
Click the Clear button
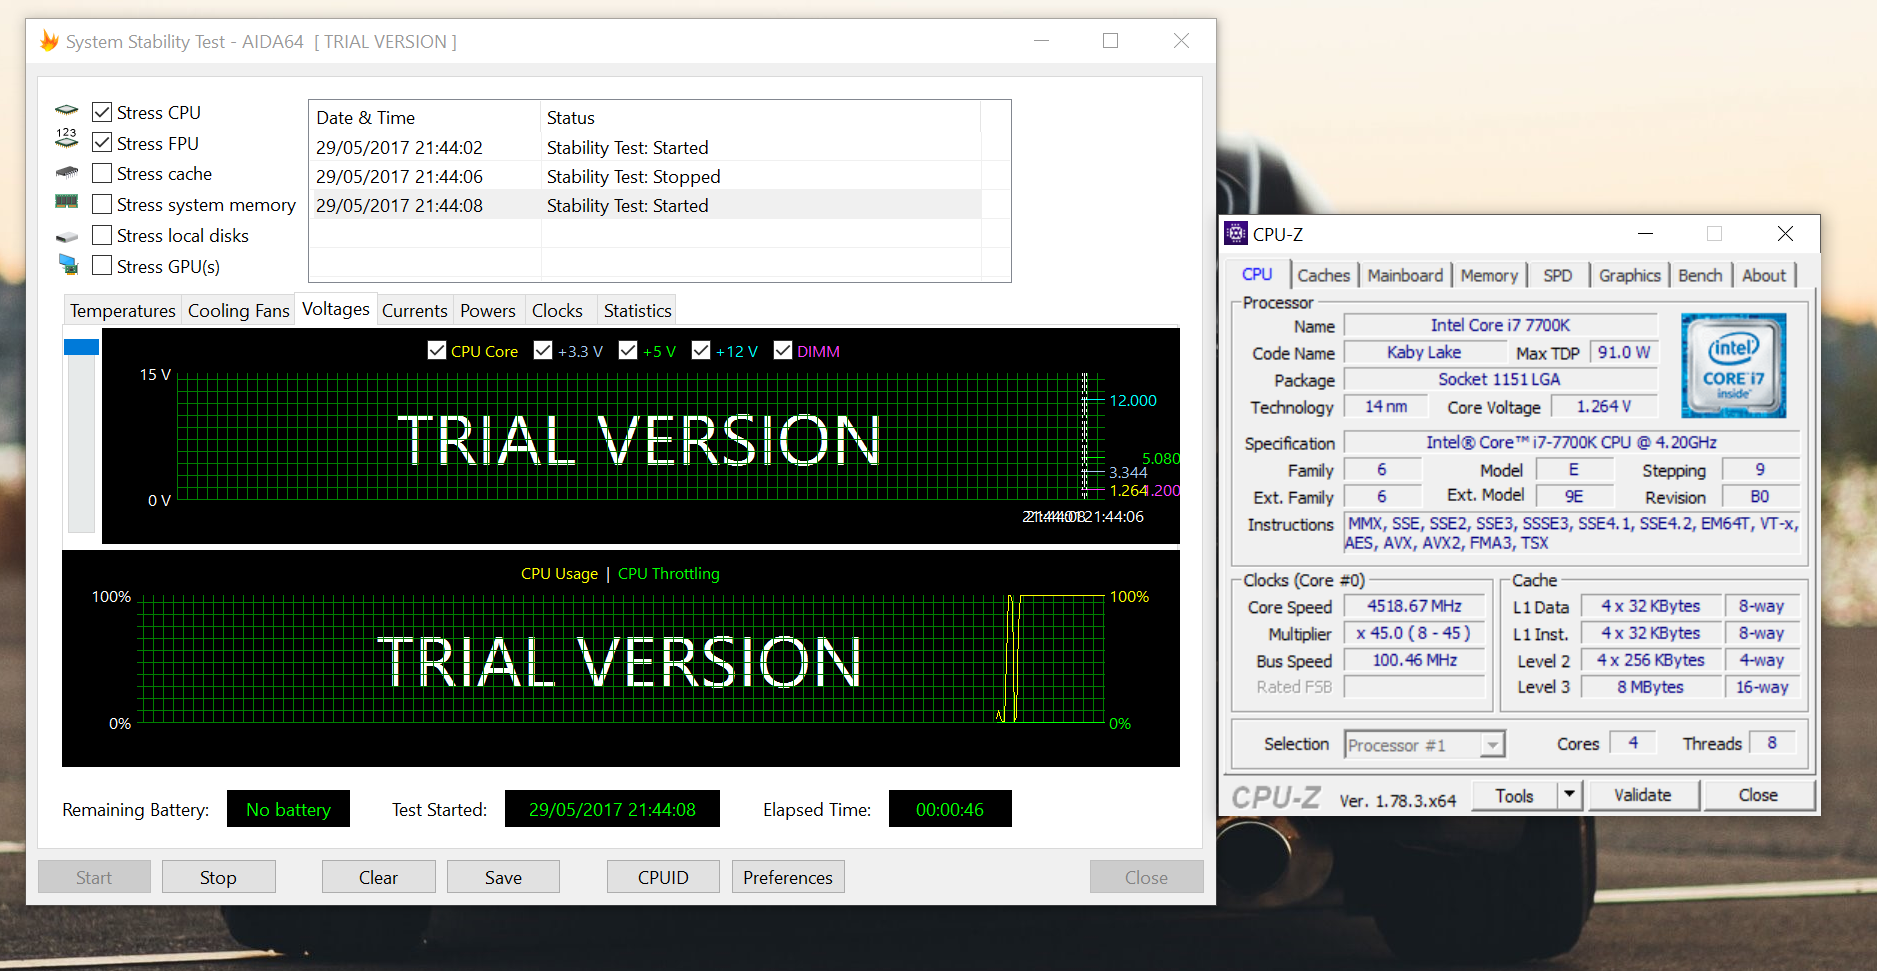(x=378, y=877)
